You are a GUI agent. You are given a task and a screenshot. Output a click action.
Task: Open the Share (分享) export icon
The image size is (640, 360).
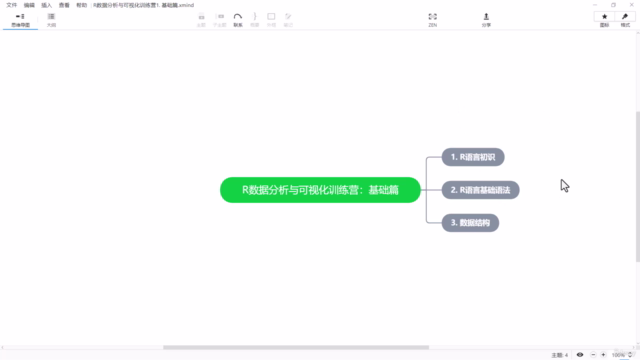486,20
